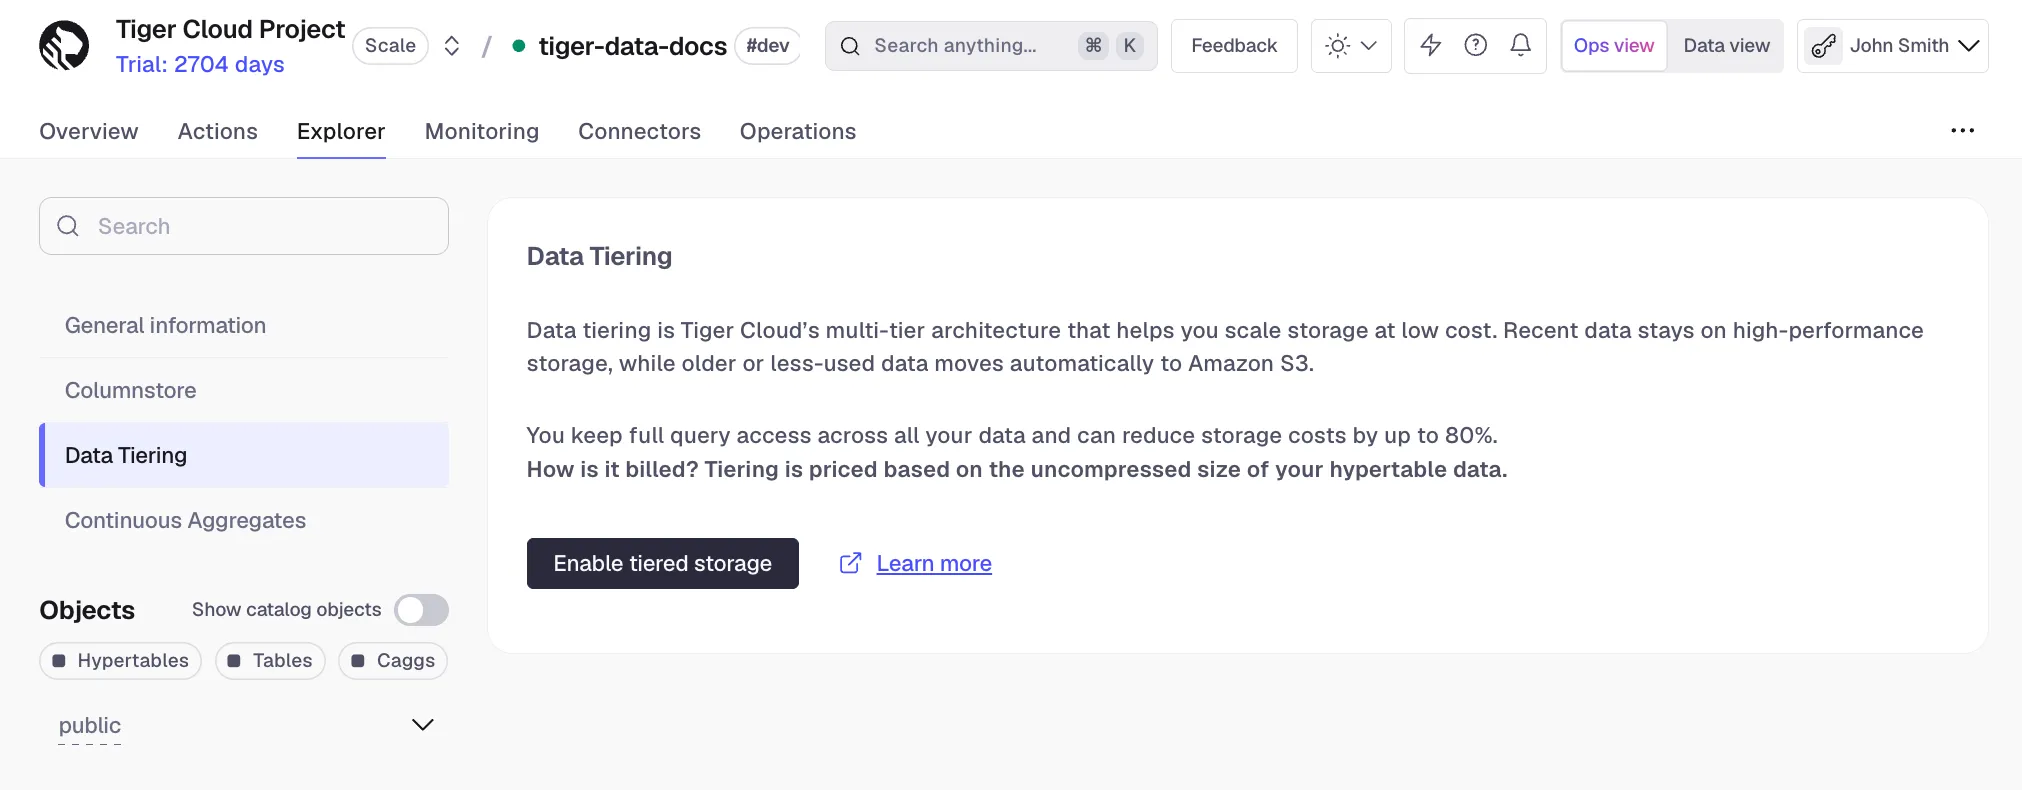Click the Feedback button
The image size is (2022, 790).
point(1234,46)
